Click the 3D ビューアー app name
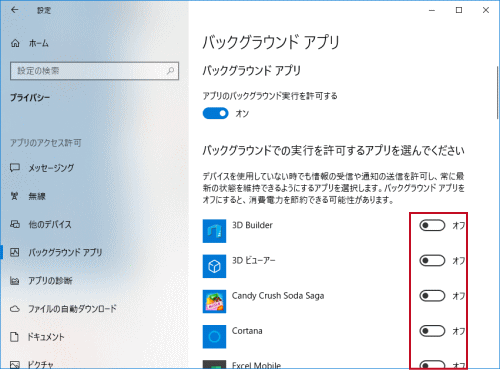 point(254,260)
